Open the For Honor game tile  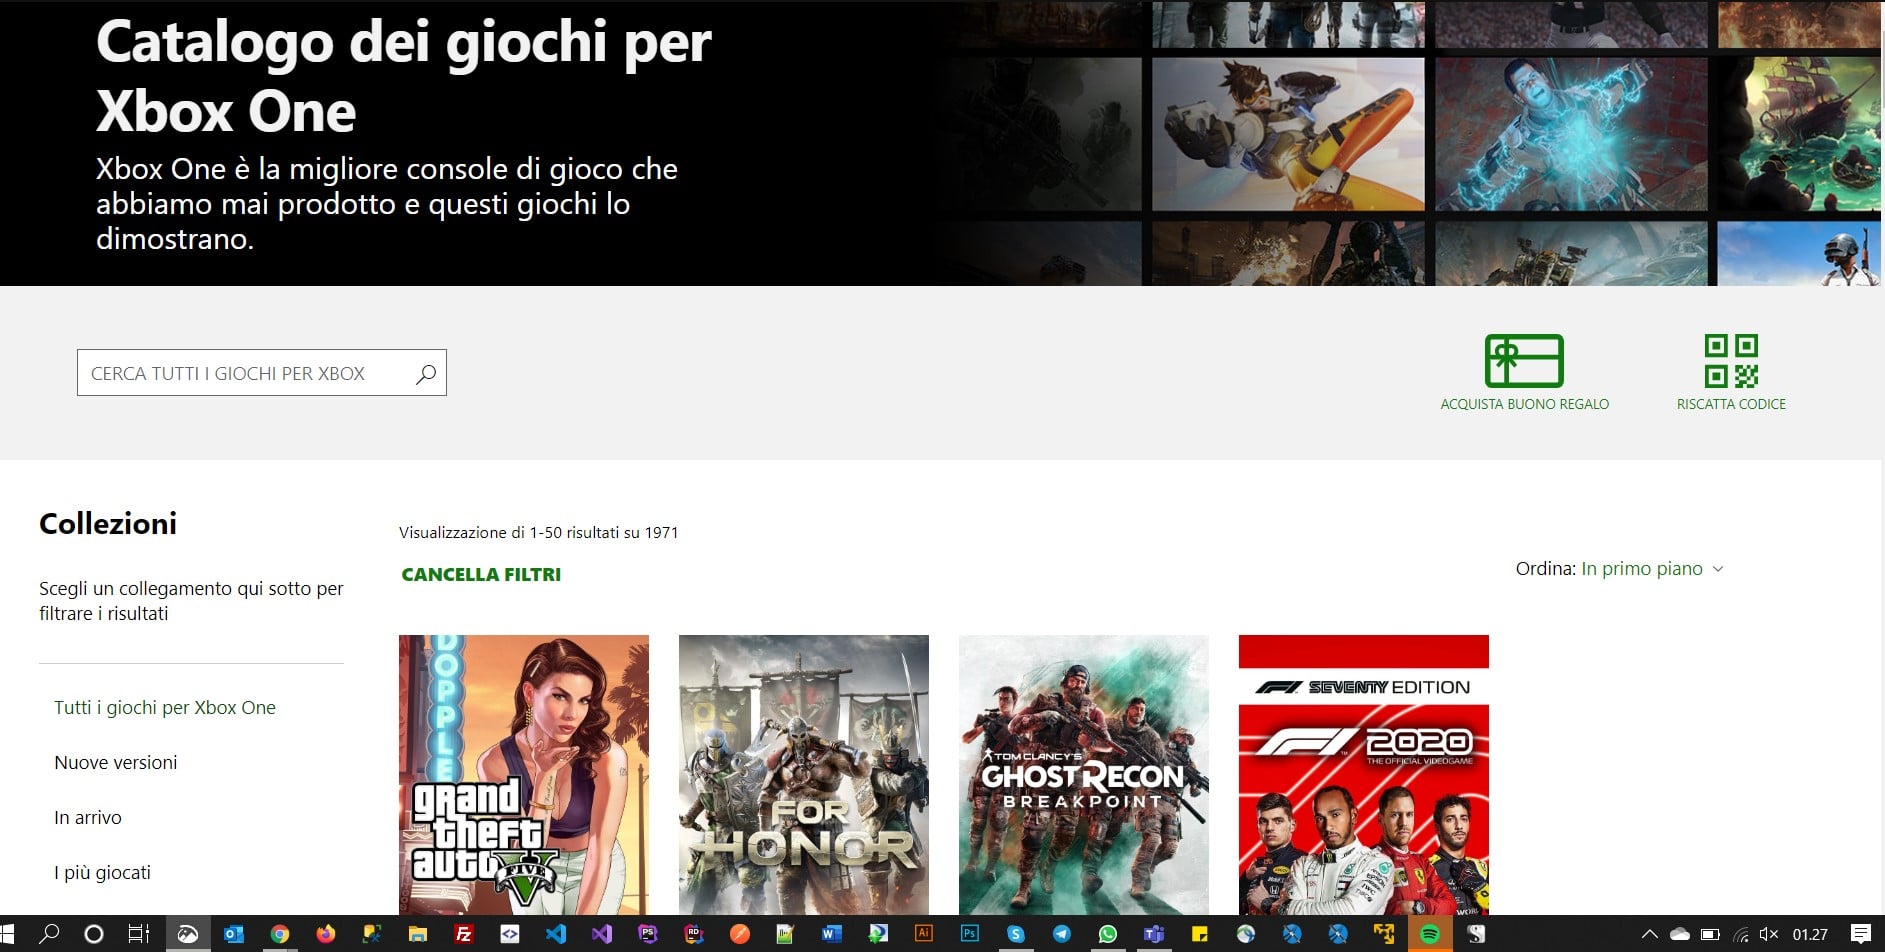click(x=804, y=775)
